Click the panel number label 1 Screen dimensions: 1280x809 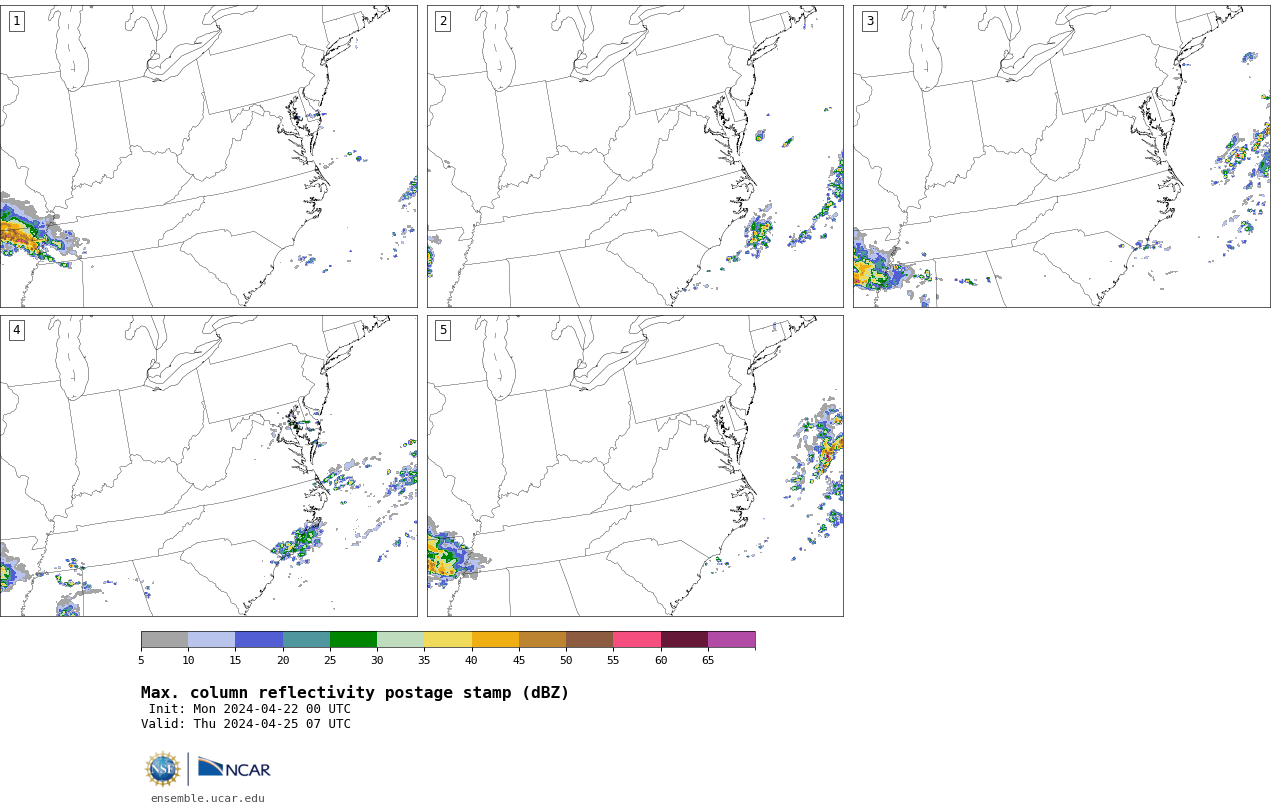[16, 21]
